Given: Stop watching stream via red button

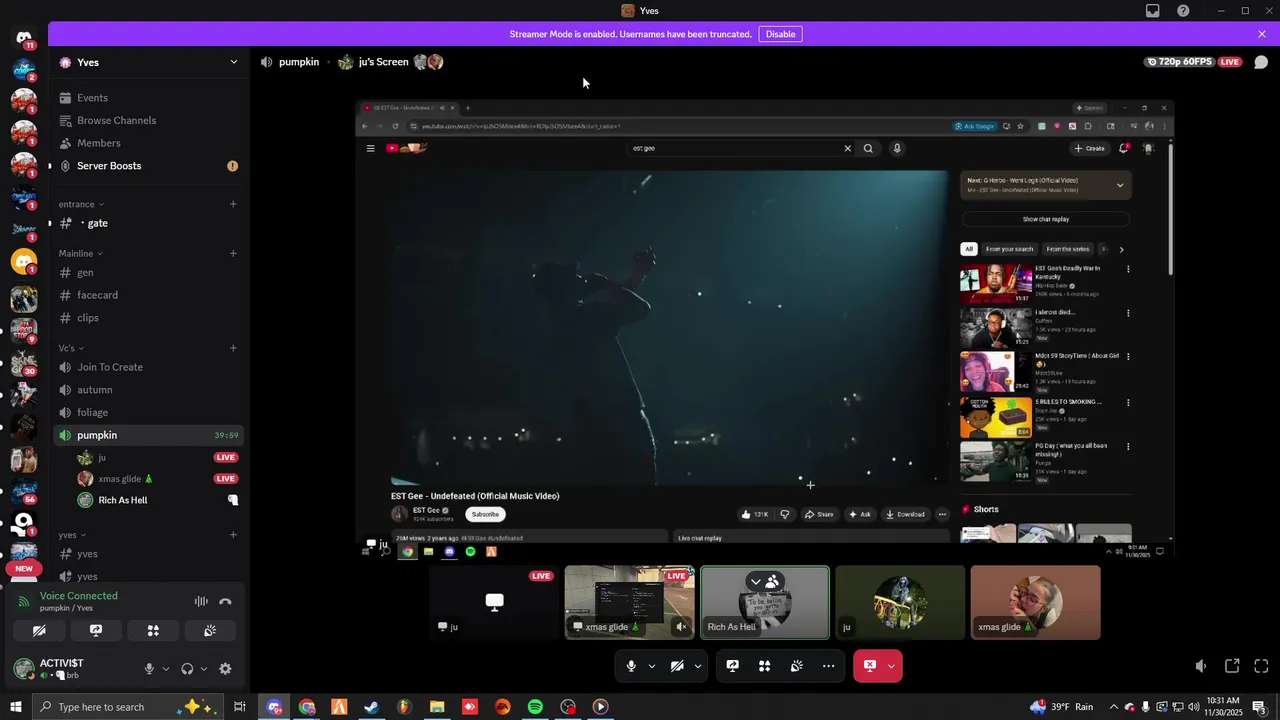Looking at the screenshot, I should click(869, 666).
